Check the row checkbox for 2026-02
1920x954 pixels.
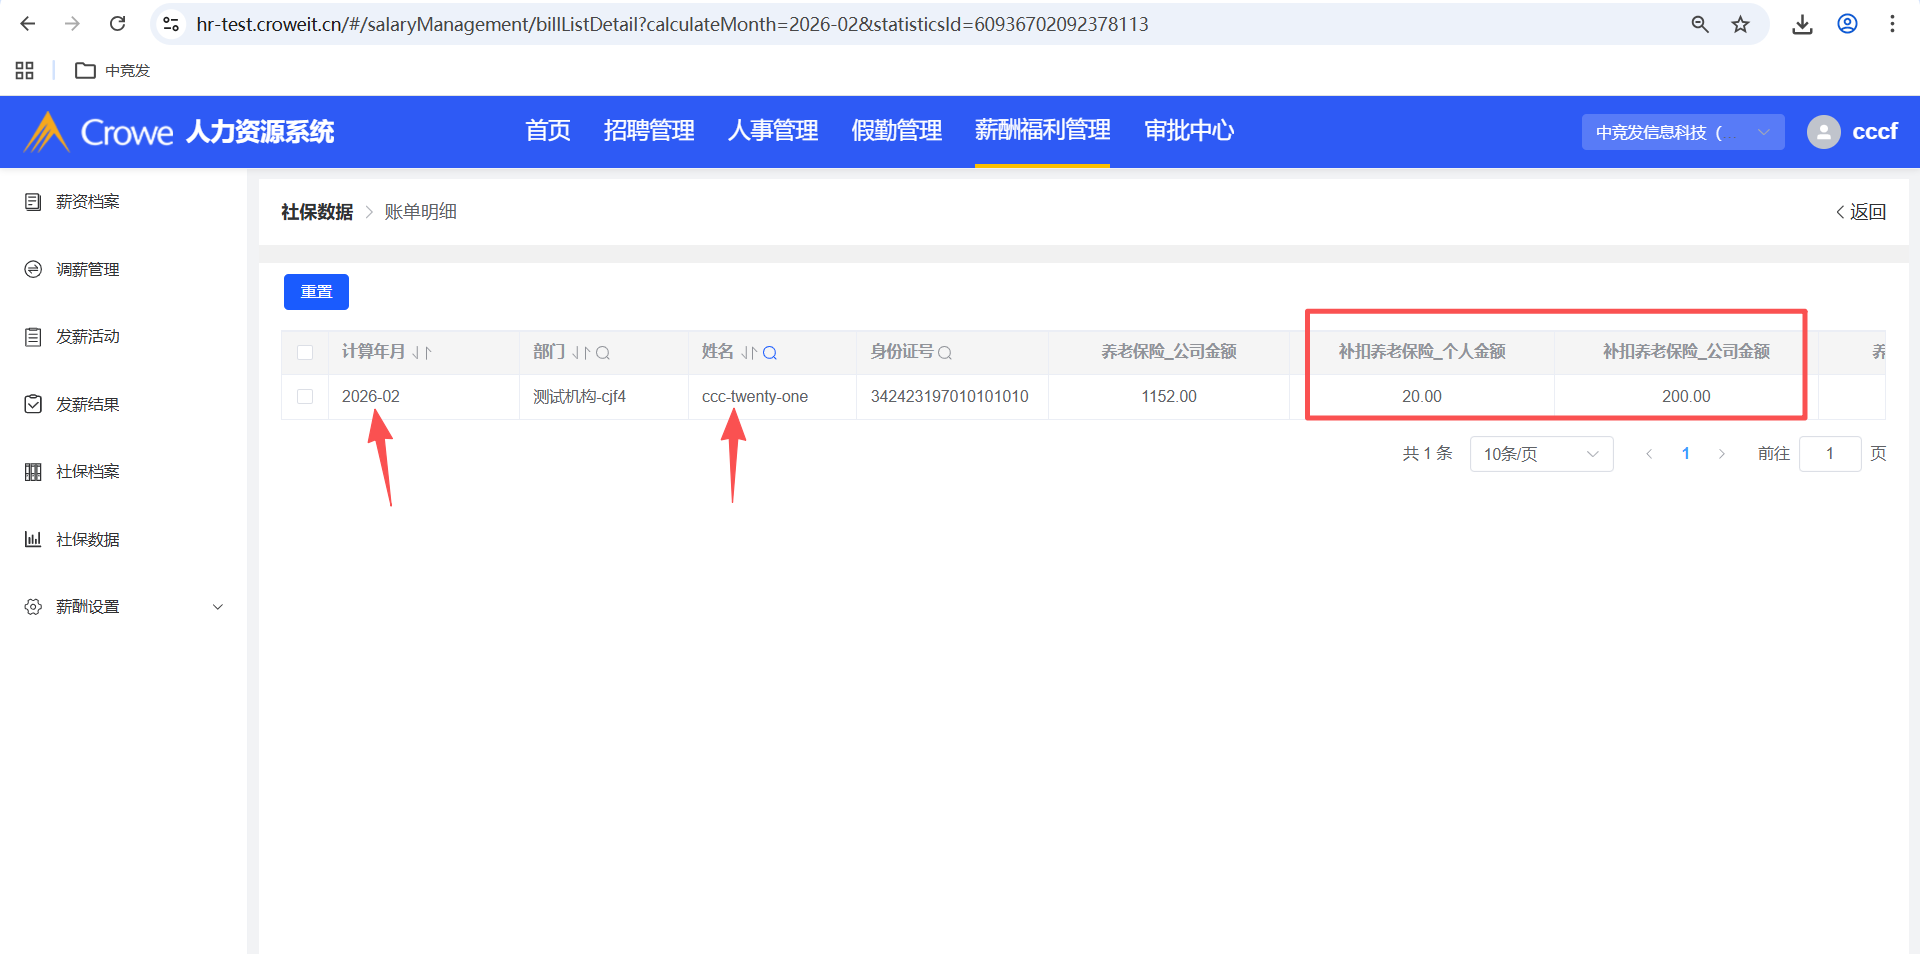pos(305,397)
